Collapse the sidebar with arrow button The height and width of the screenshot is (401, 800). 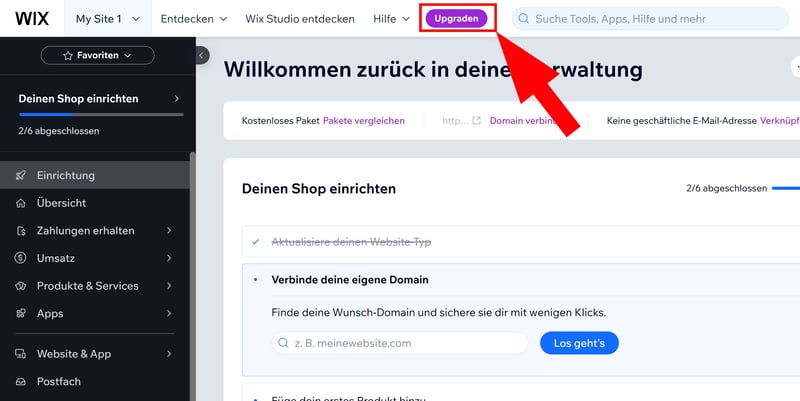click(x=202, y=55)
